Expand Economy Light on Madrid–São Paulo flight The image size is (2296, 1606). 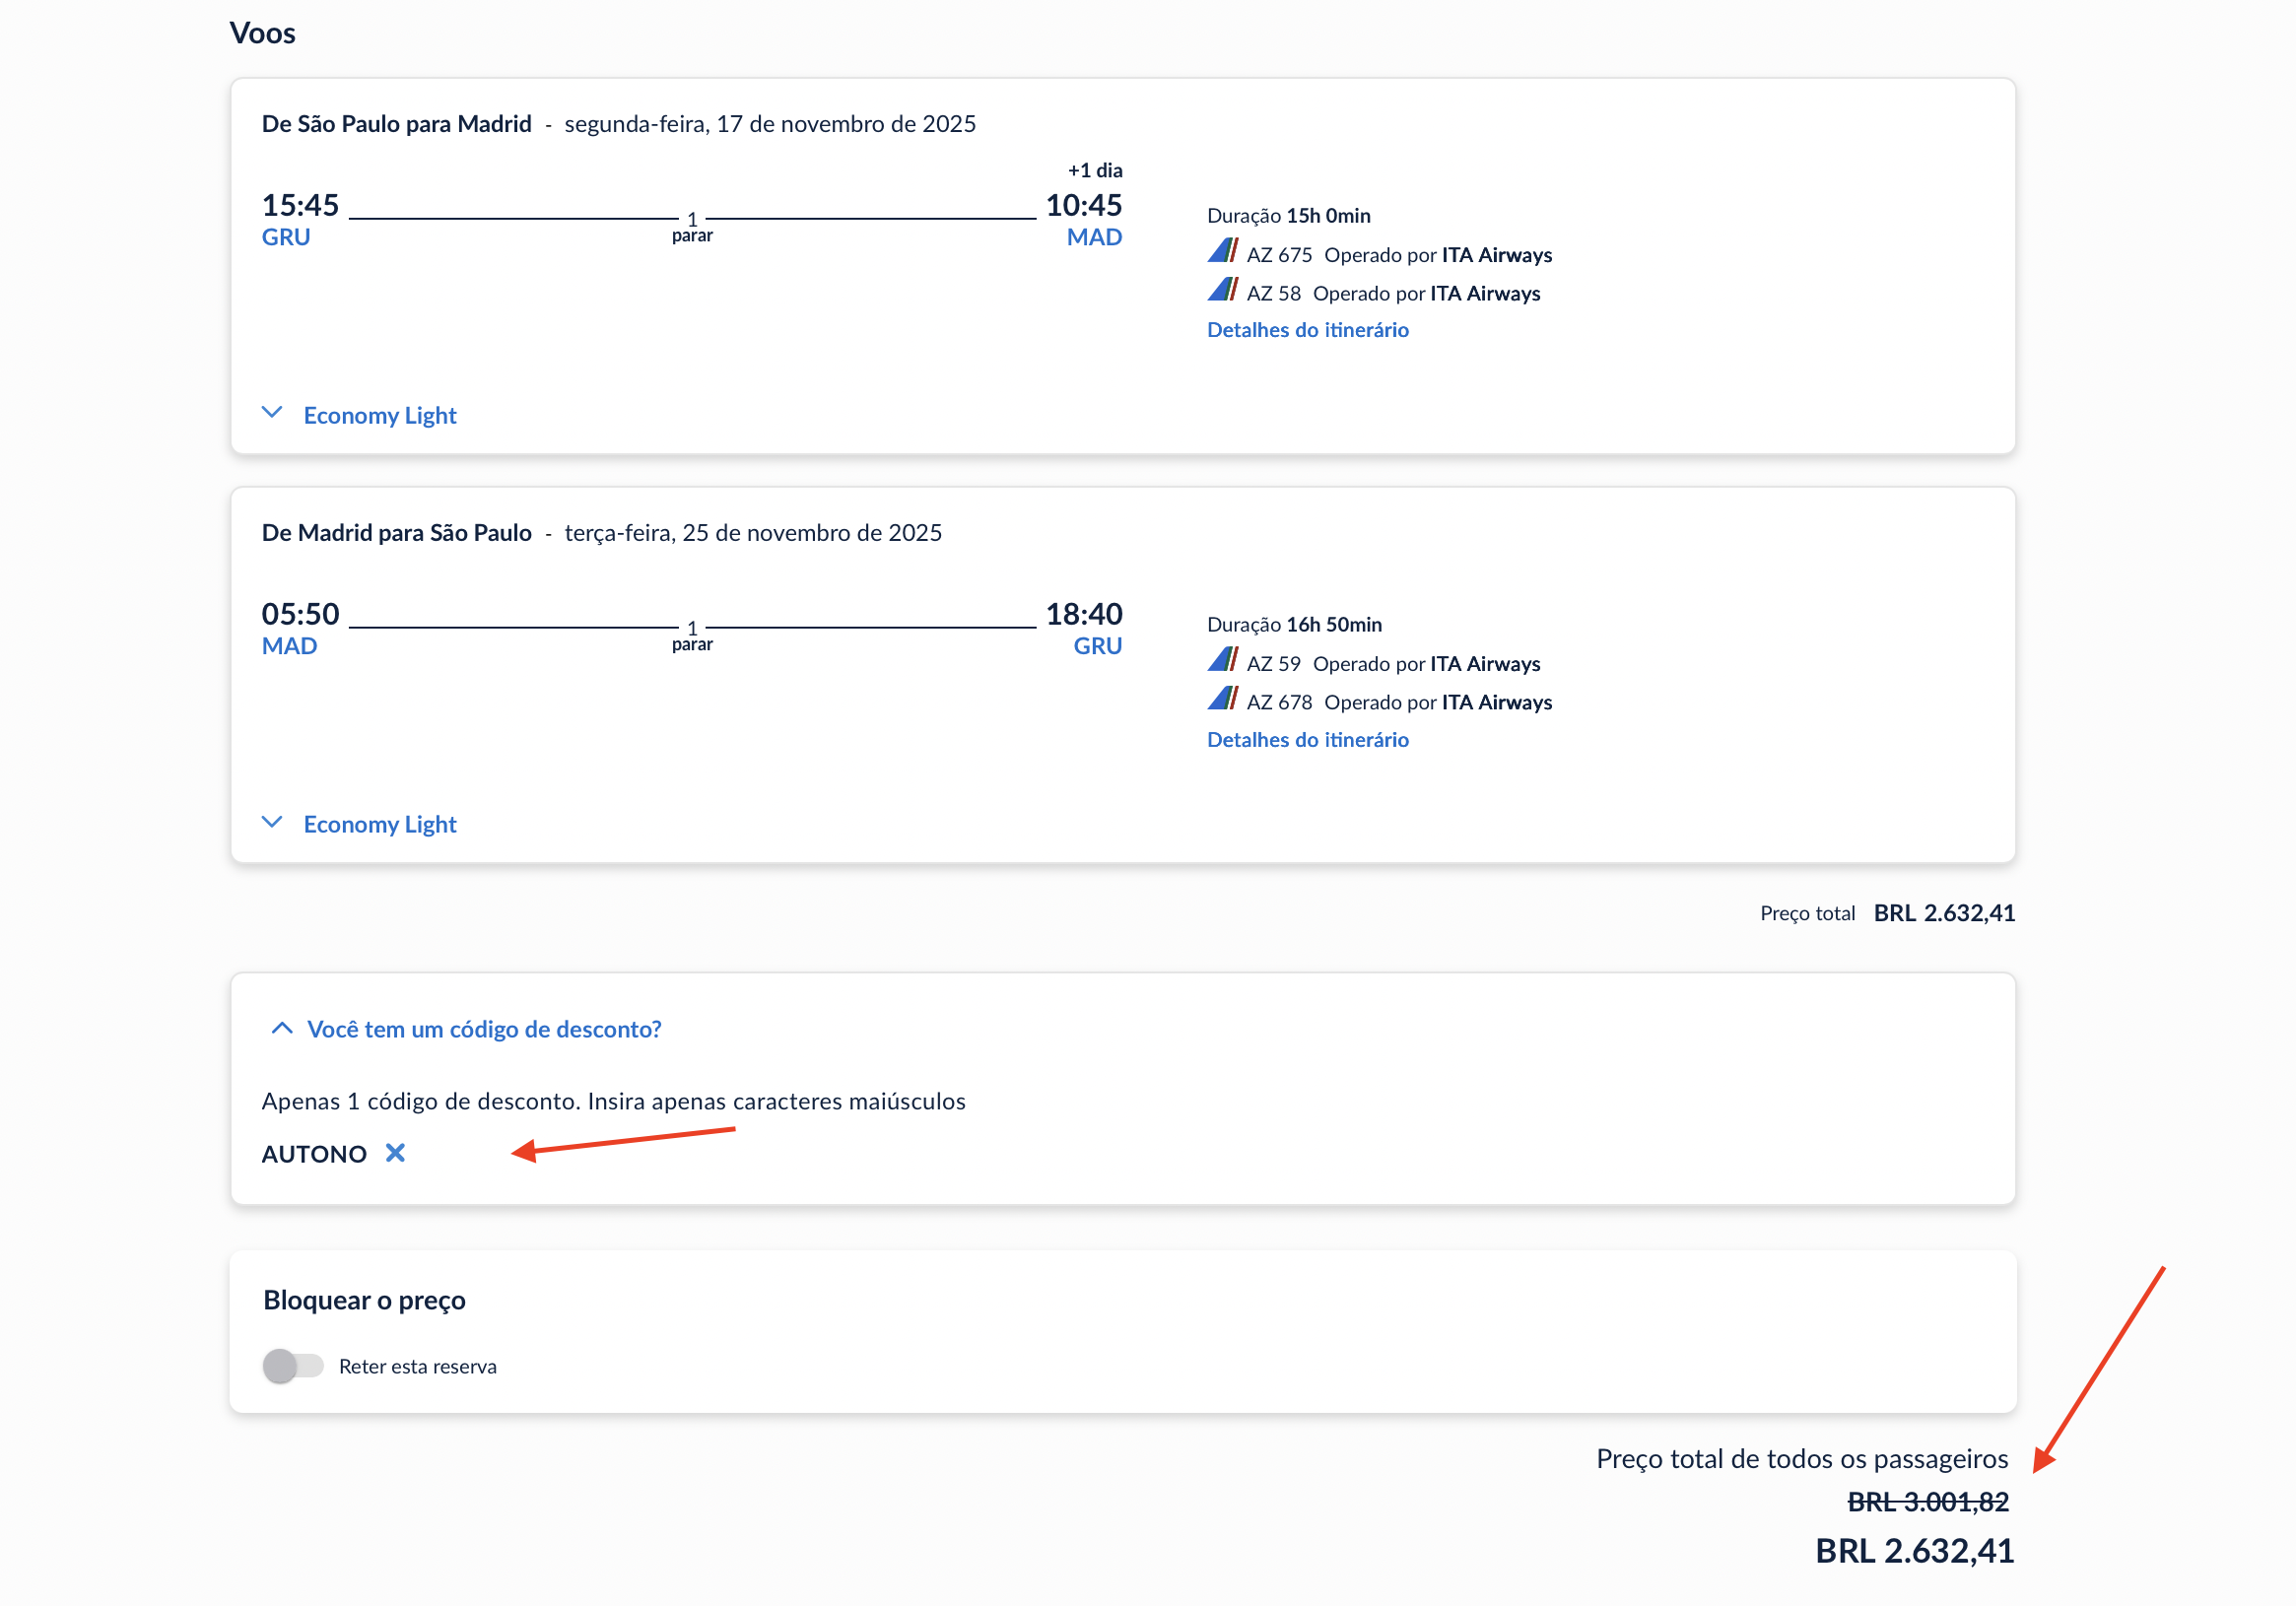379,824
